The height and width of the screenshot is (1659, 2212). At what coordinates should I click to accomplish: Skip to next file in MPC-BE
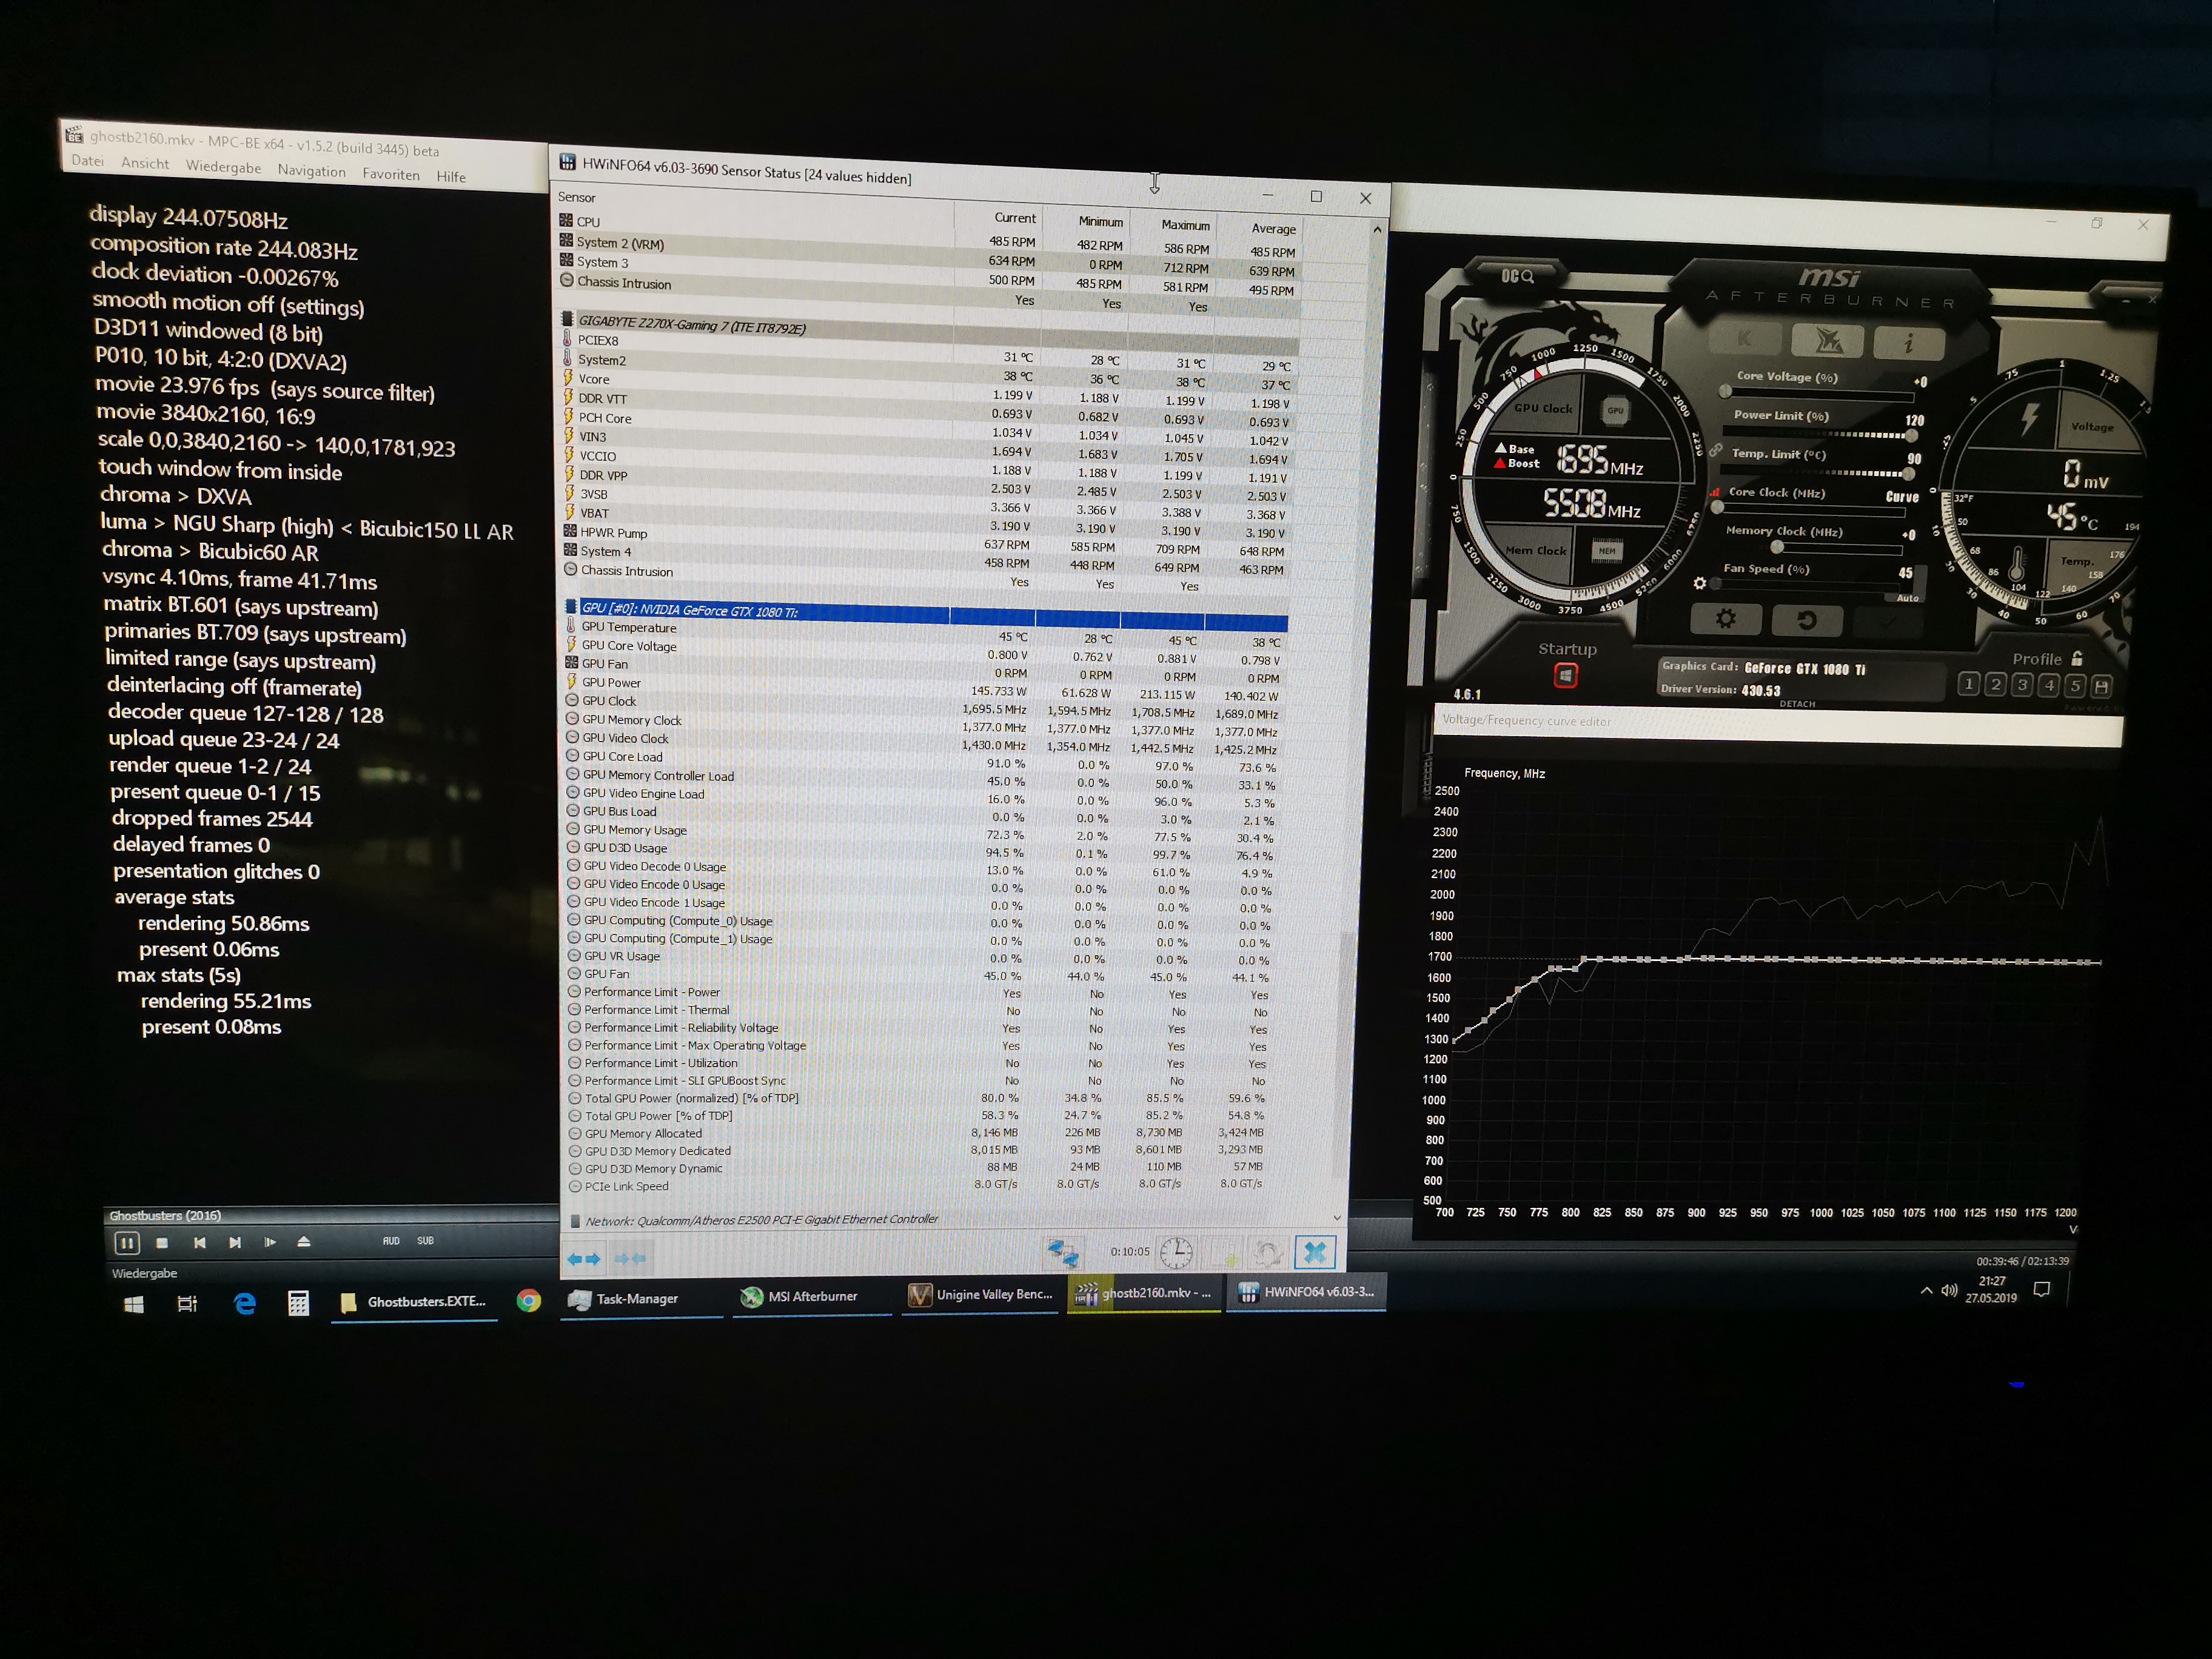[235, 1243]
